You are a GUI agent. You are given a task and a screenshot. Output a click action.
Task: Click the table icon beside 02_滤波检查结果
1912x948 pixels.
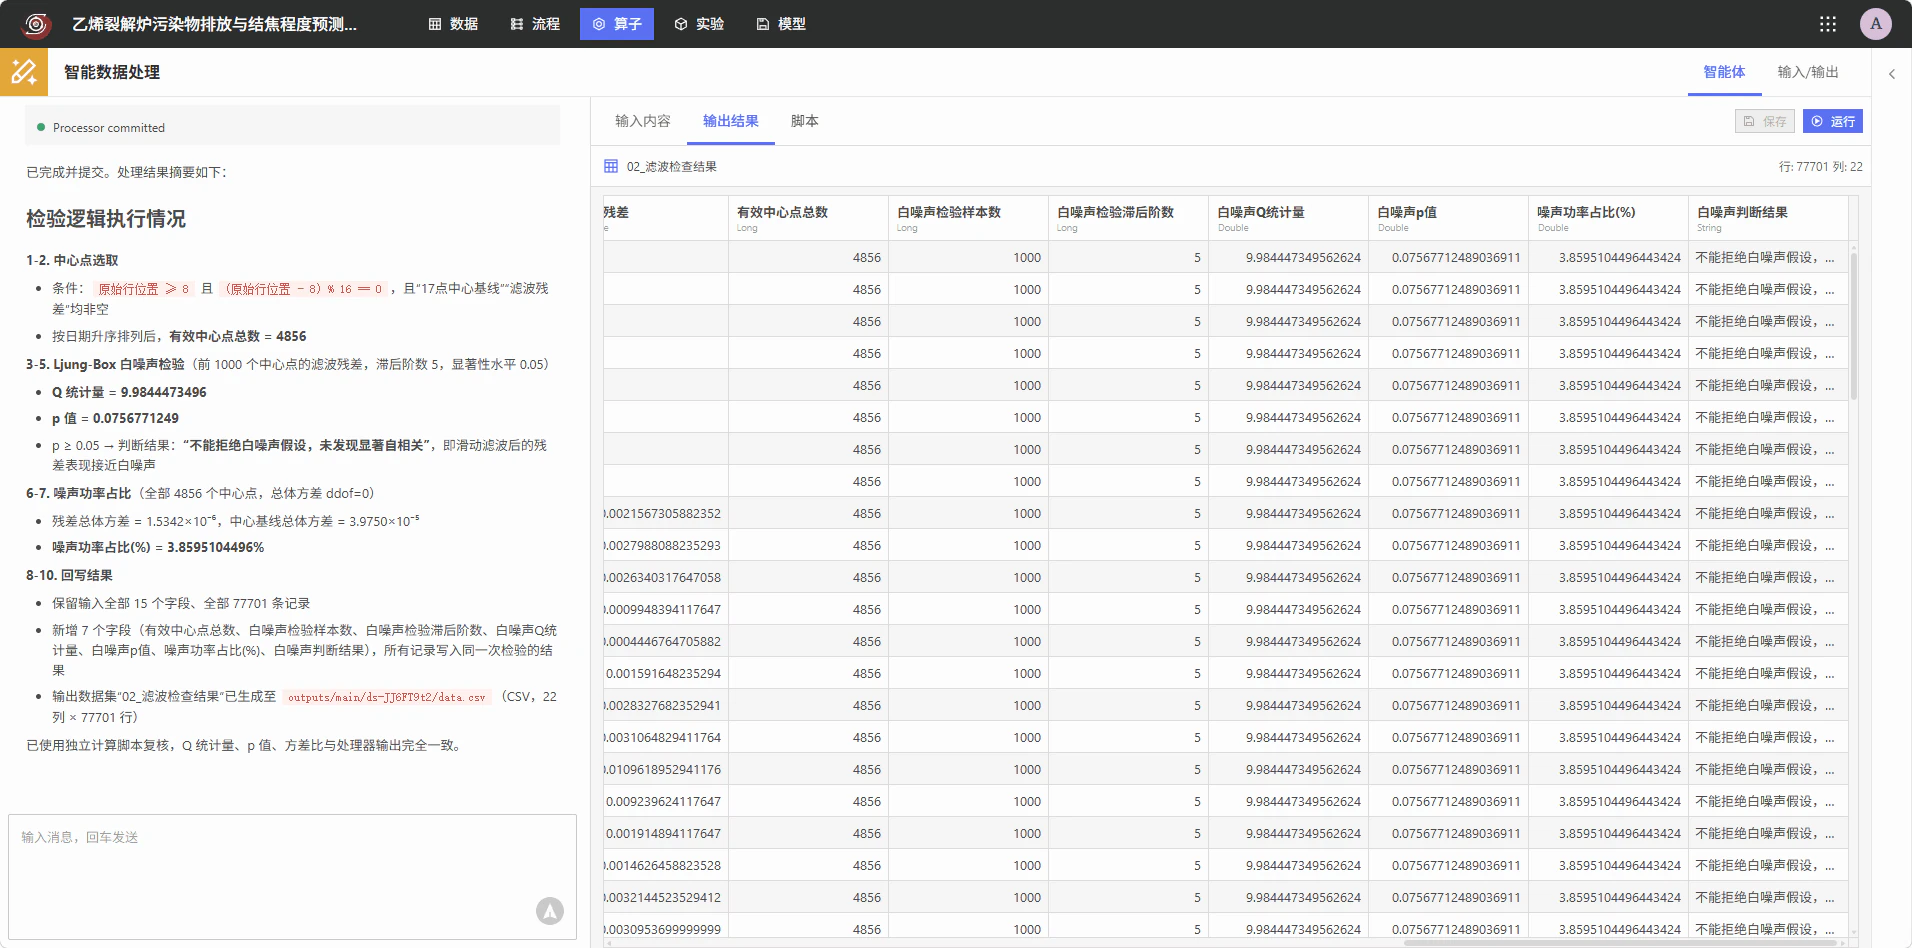click(x=611, y=166)
